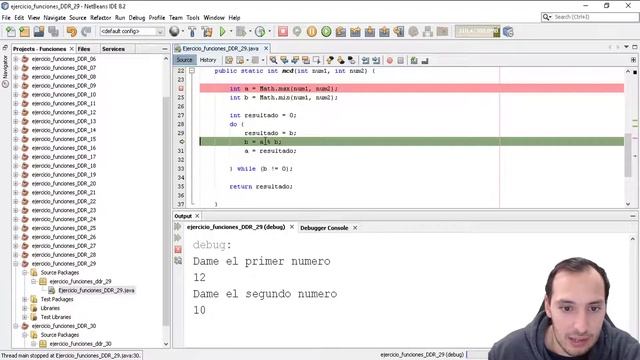
Task: Minimize the Projects panel
Action: (x=165, y=49)
